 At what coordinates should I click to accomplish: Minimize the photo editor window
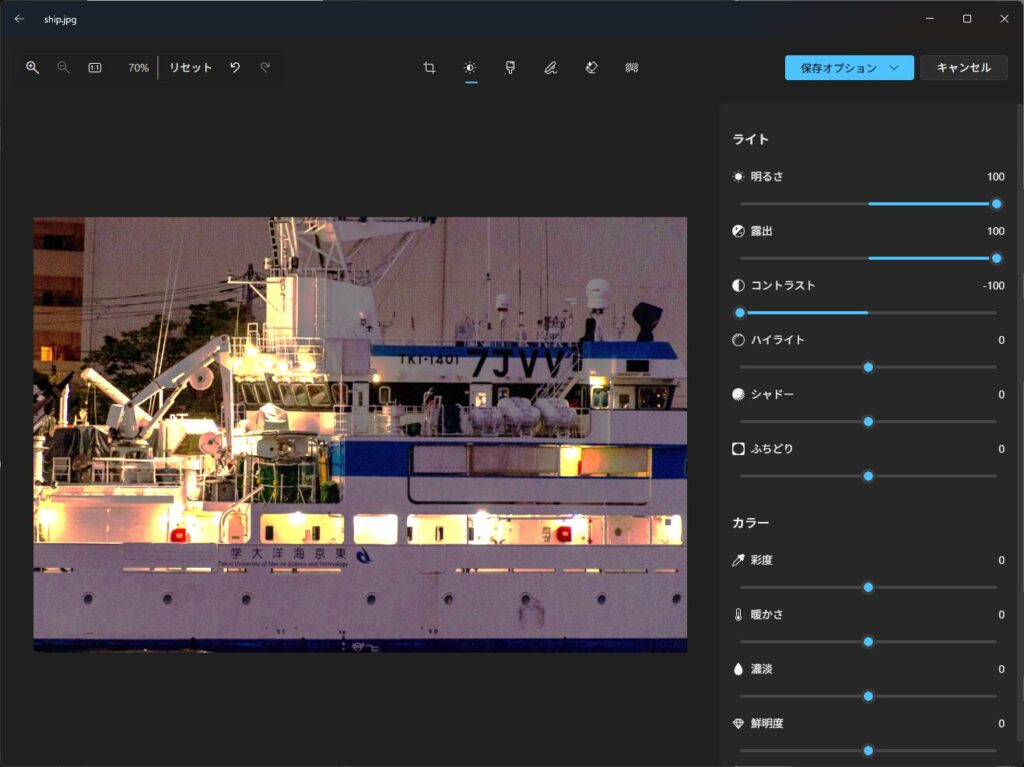click(930, 19)
